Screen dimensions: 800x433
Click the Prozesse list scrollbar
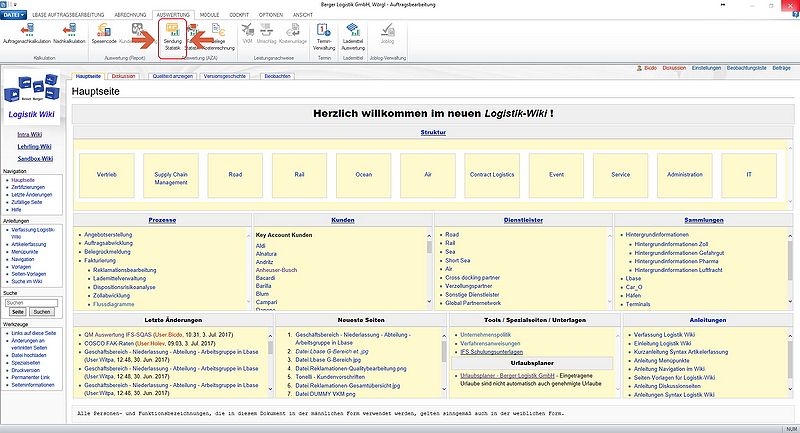pyautogui.click(x=247, y=268)
